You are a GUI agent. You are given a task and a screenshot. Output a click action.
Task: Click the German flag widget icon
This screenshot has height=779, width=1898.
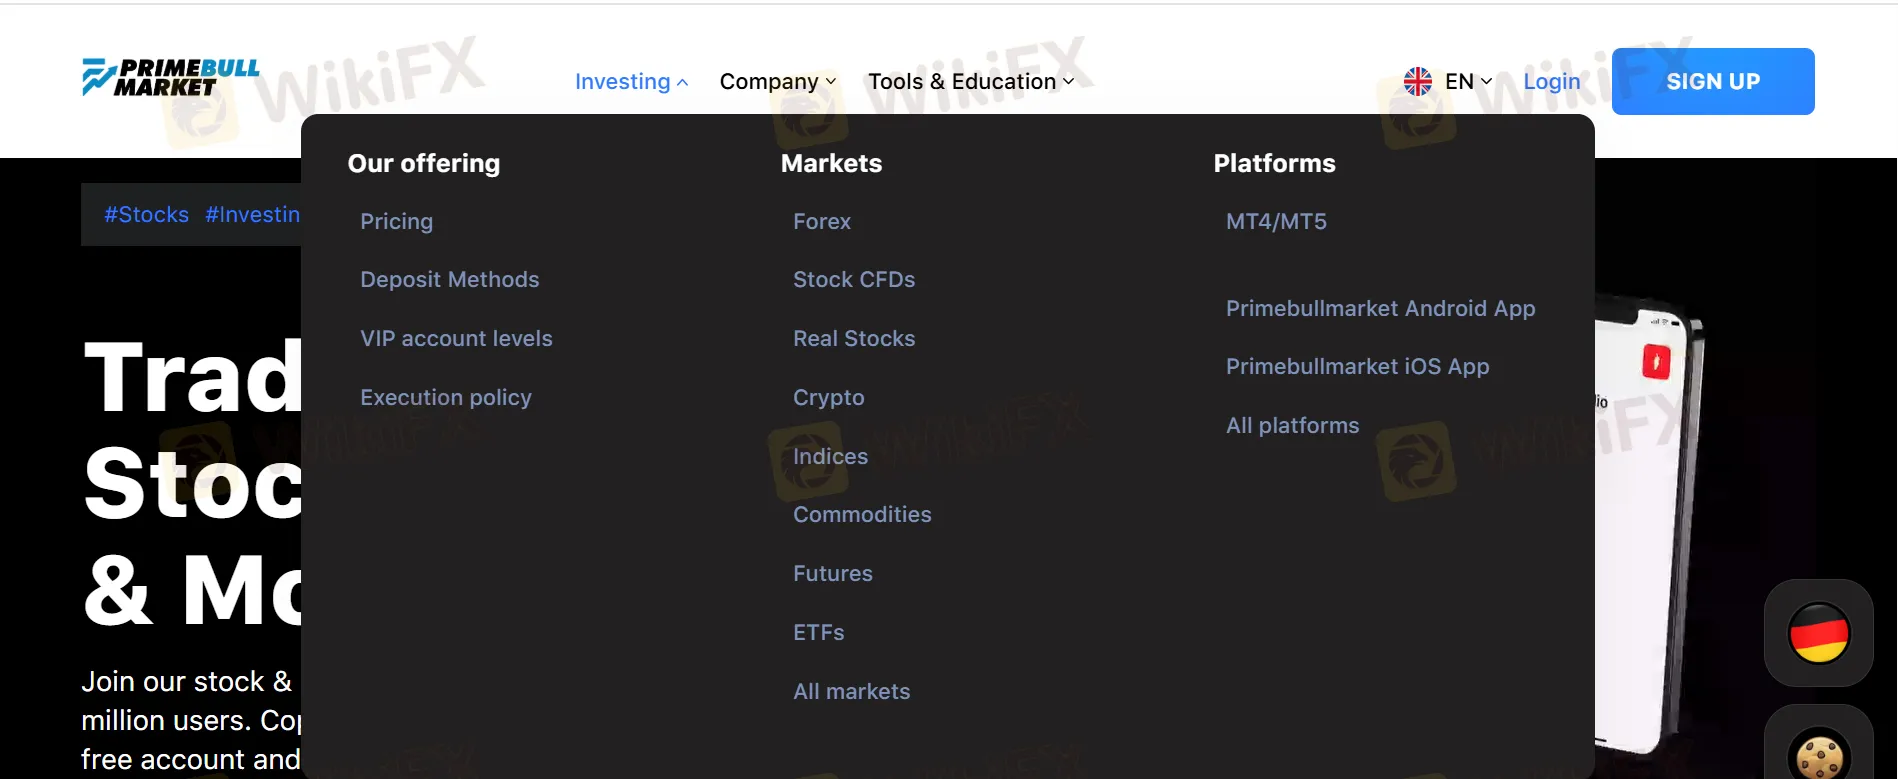pos(1819,633)
